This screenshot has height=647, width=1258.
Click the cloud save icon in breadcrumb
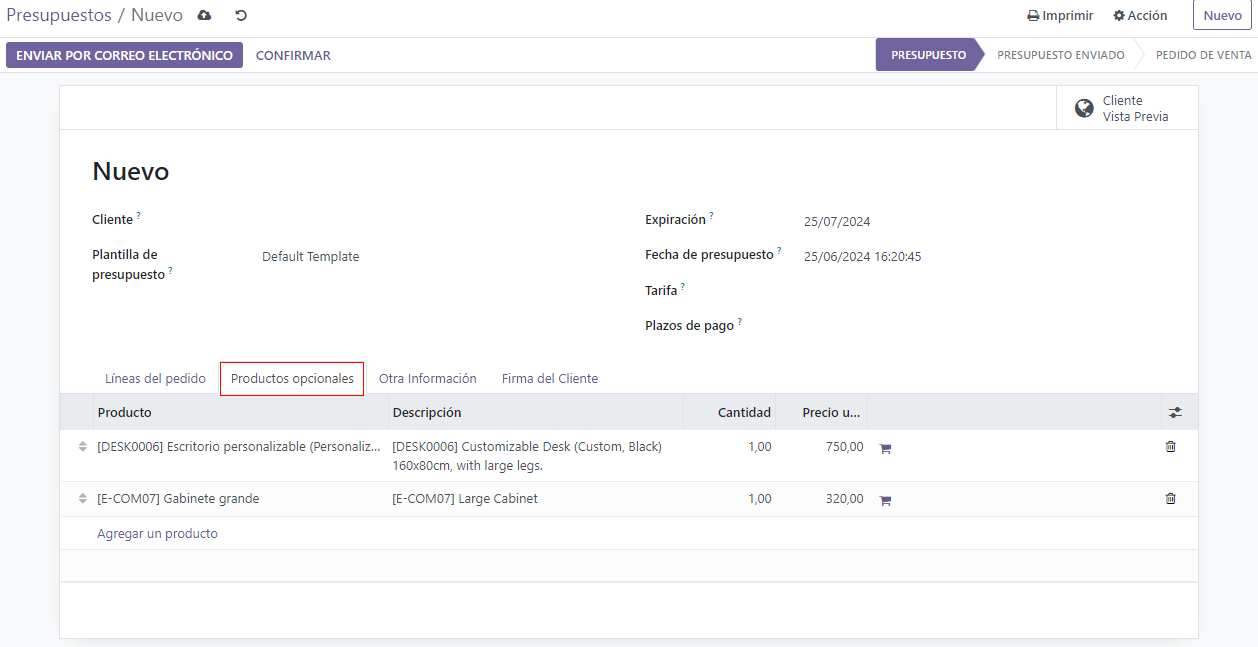(205, 16)
